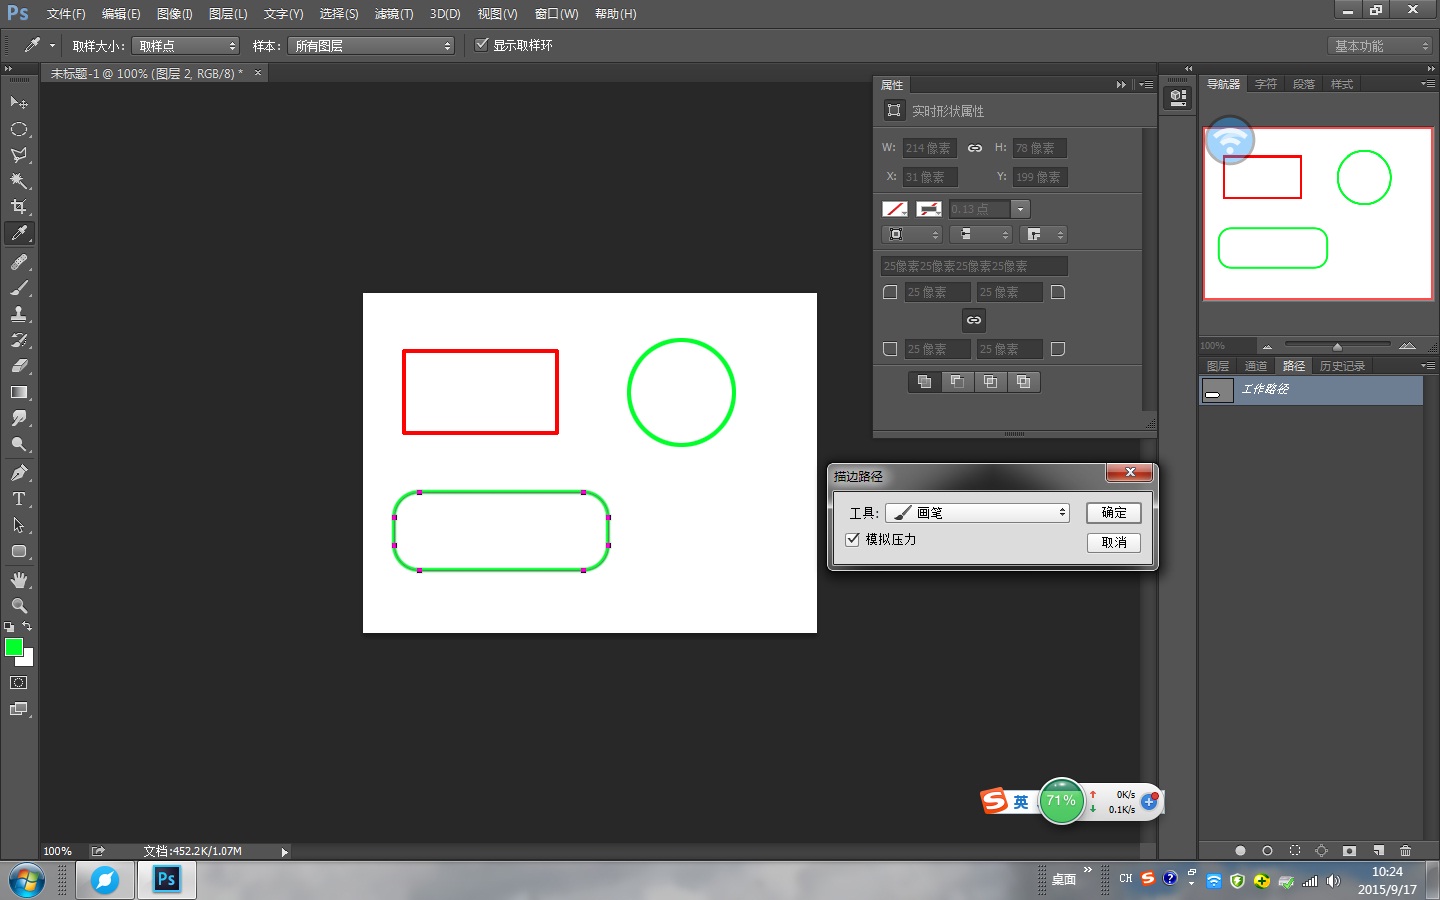Viewport: 1440px width, 900px height.
Task: Toggle Quick Mask mode
Action: [18, 683]
